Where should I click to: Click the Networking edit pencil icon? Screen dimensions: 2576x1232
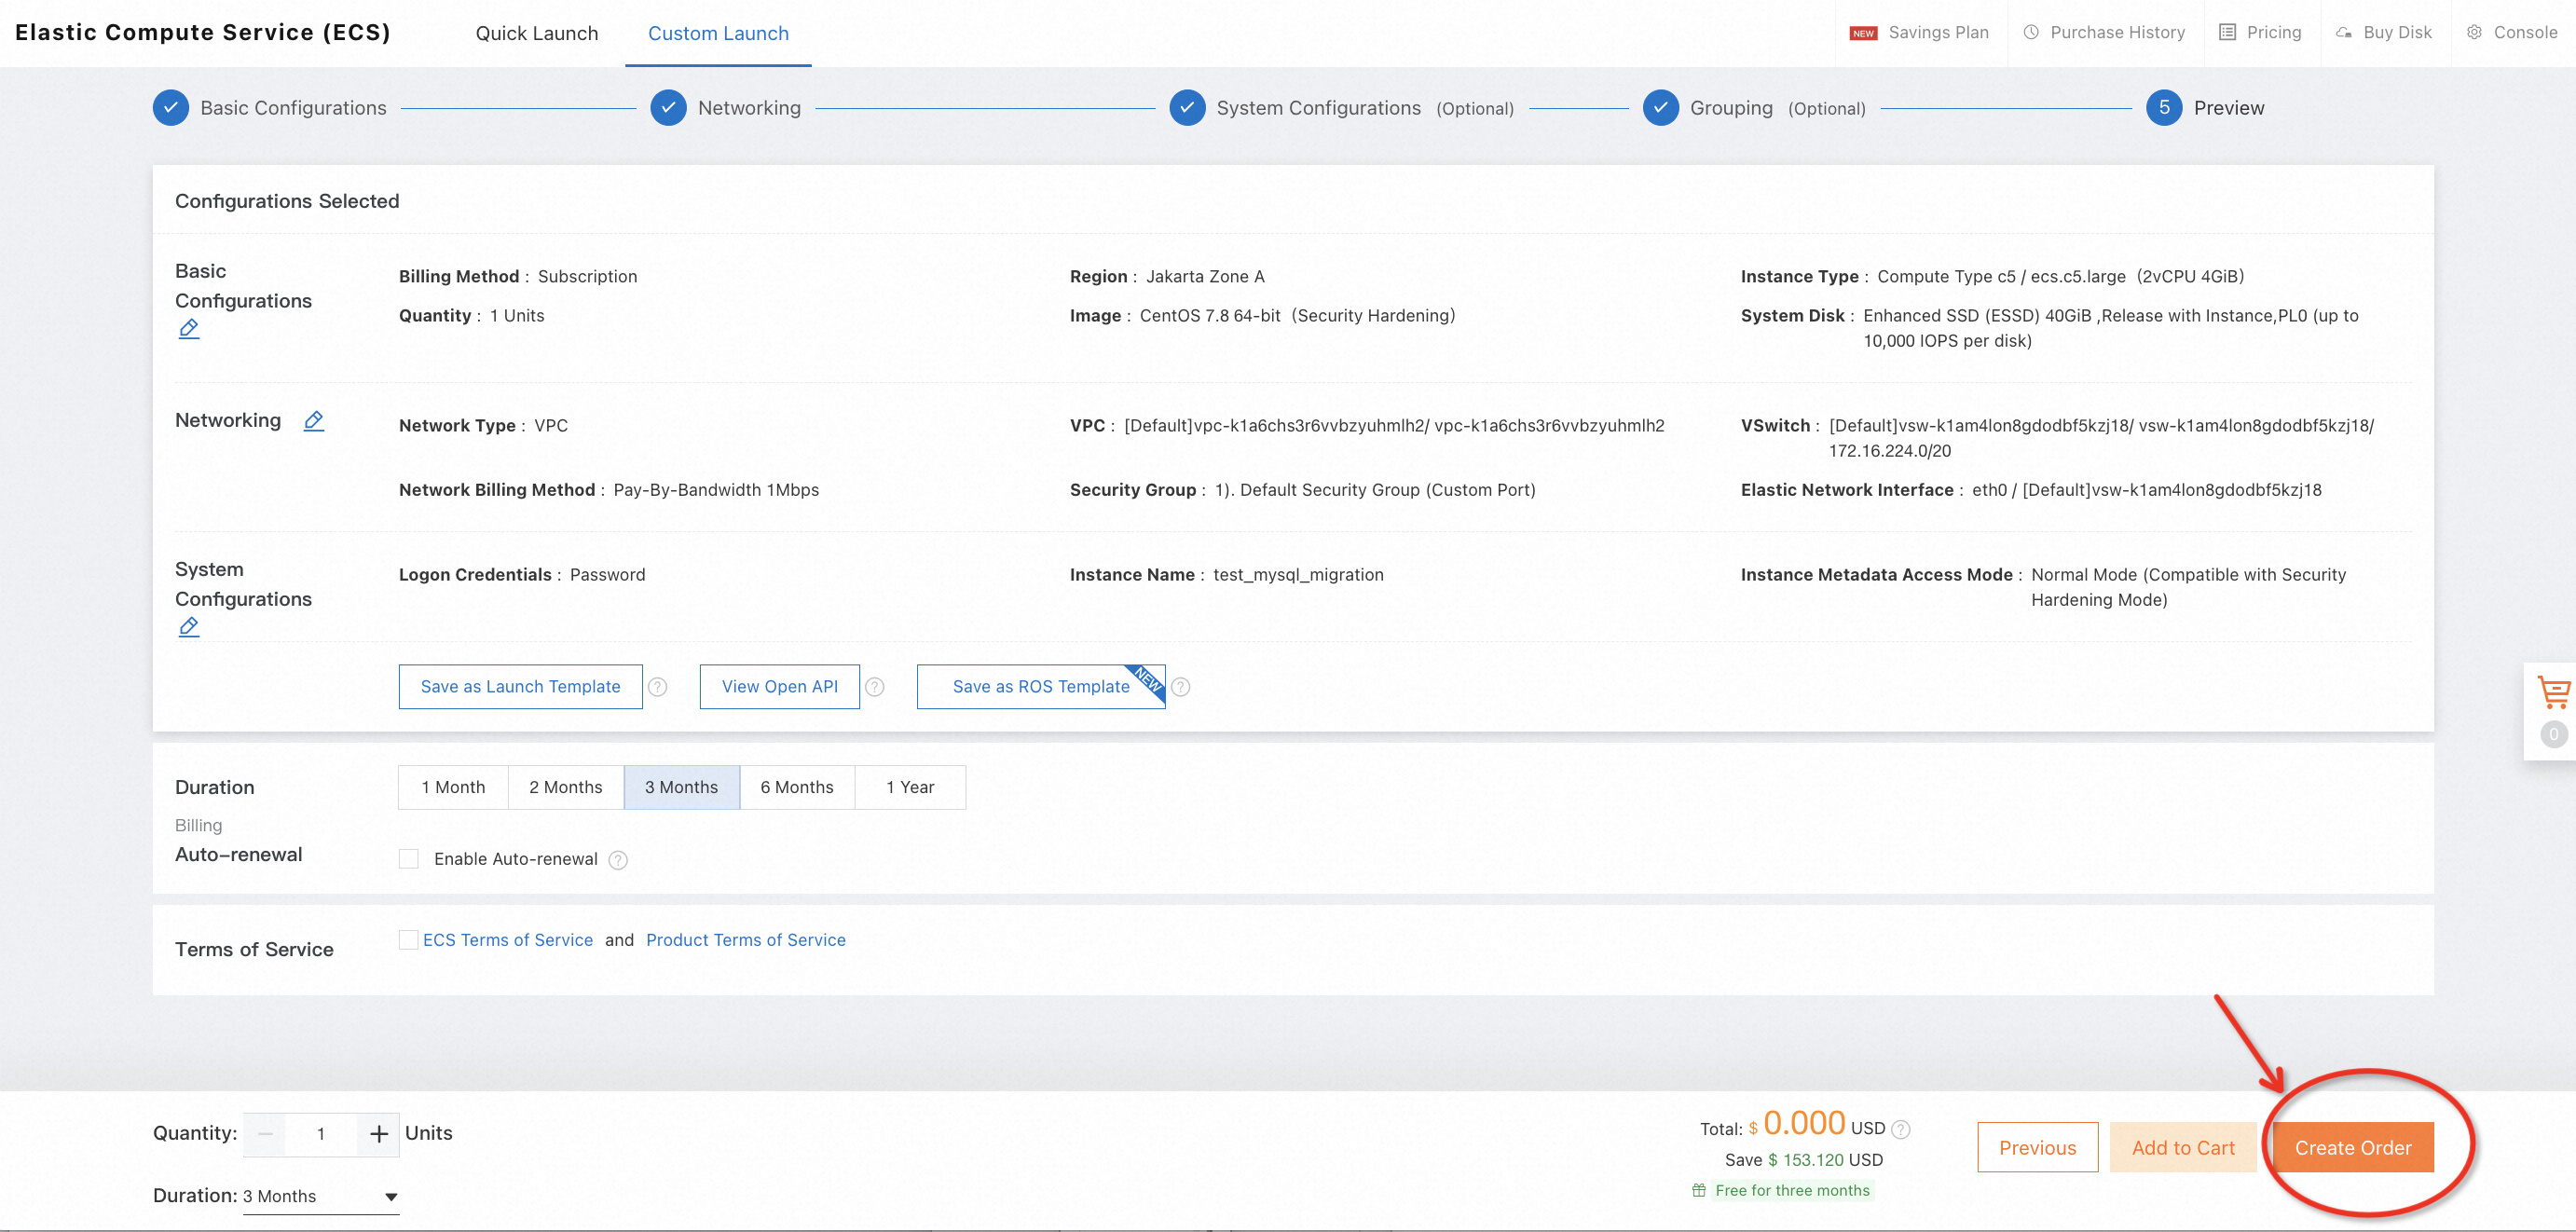[x=314, y=421]
